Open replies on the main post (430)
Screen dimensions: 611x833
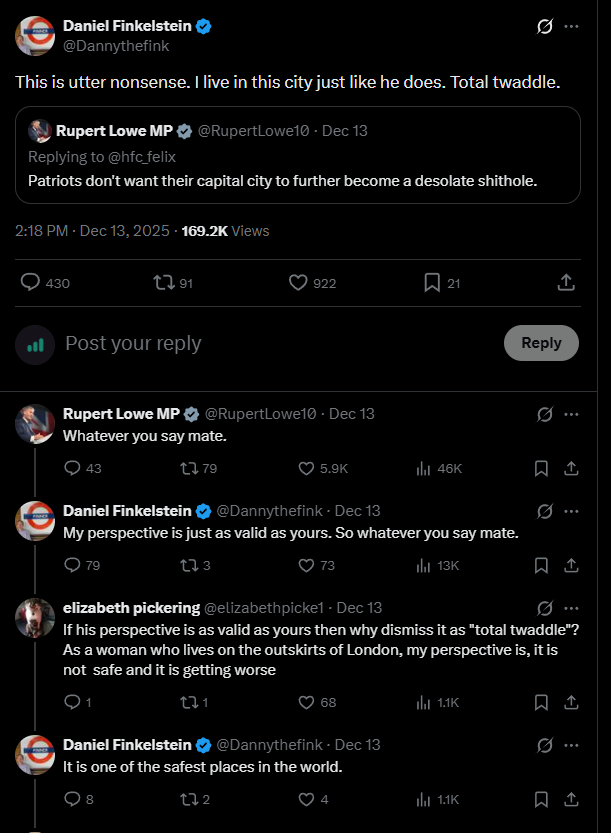[31, 283]
